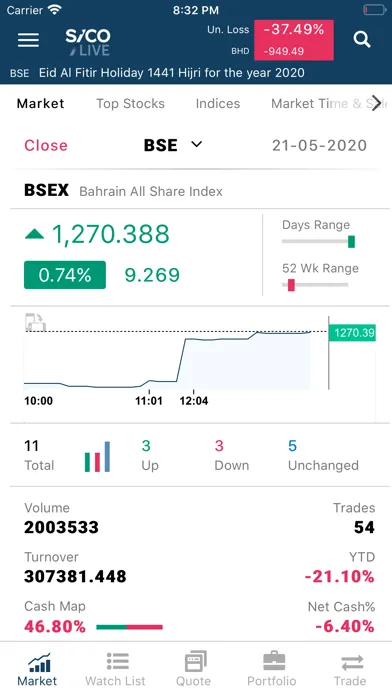The width and height of the screenshot is (392, 696).
Task: Tap the BHD -949.49 value
Action: click(284, 51)
